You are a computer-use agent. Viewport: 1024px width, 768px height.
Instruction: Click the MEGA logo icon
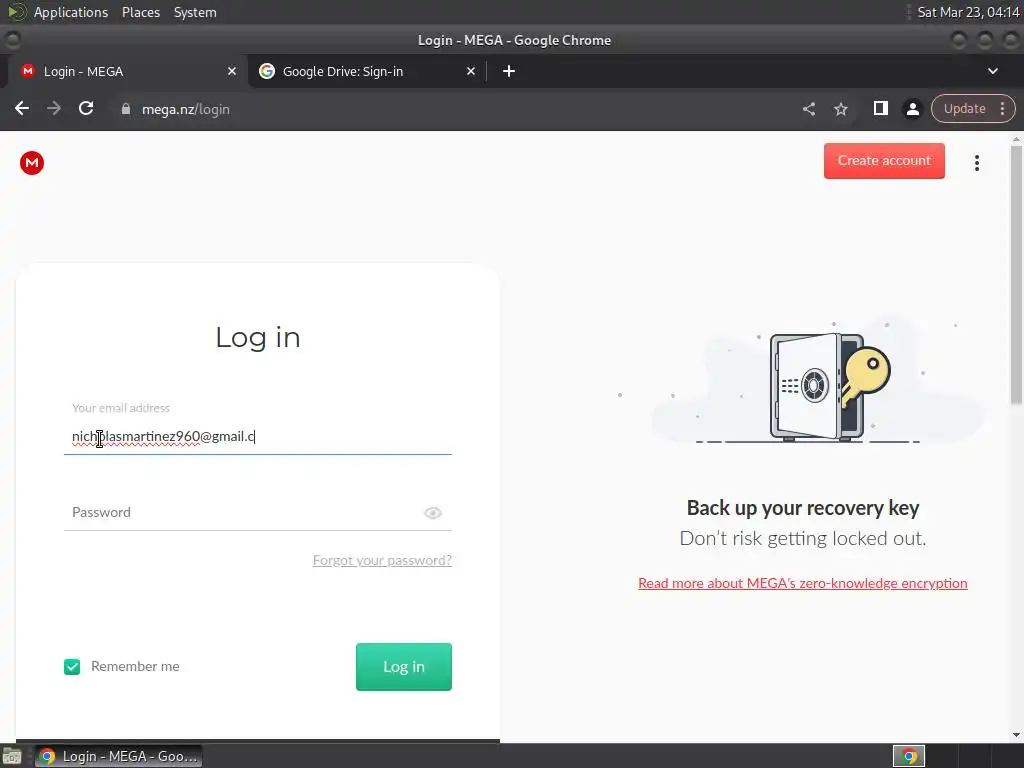tap(32, 163)
